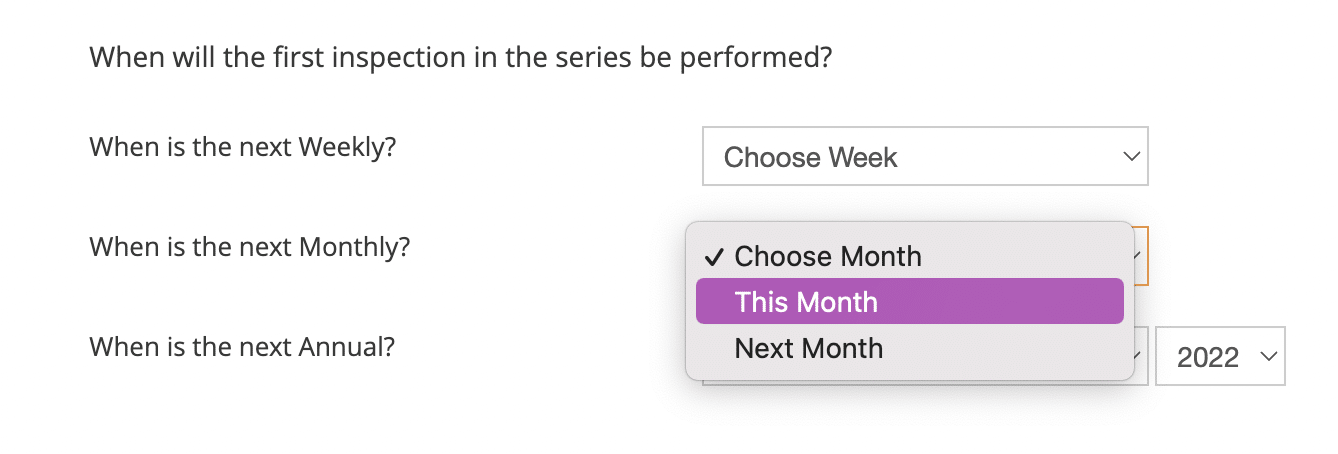Click the chevron arrow beside Choose Week
The height and width of the screenshot is (454, 1338).
coord(1131,157)
